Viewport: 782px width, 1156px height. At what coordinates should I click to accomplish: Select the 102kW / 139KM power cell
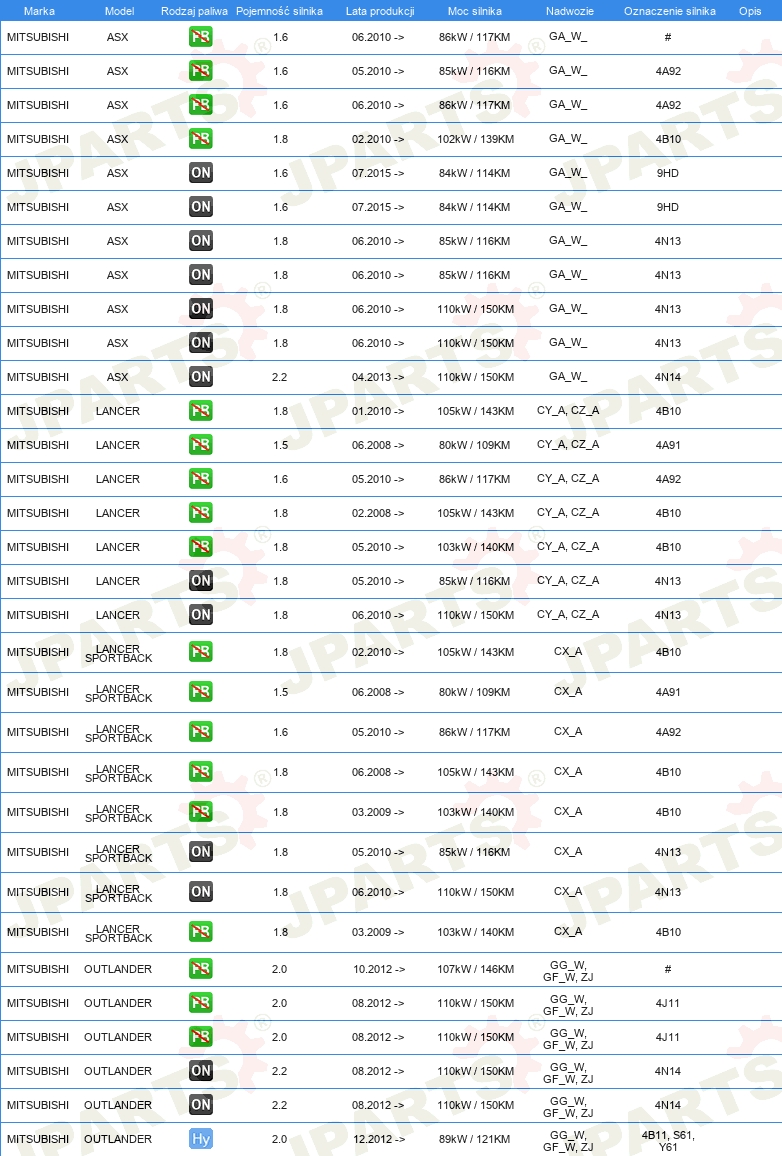coord(475,139)
